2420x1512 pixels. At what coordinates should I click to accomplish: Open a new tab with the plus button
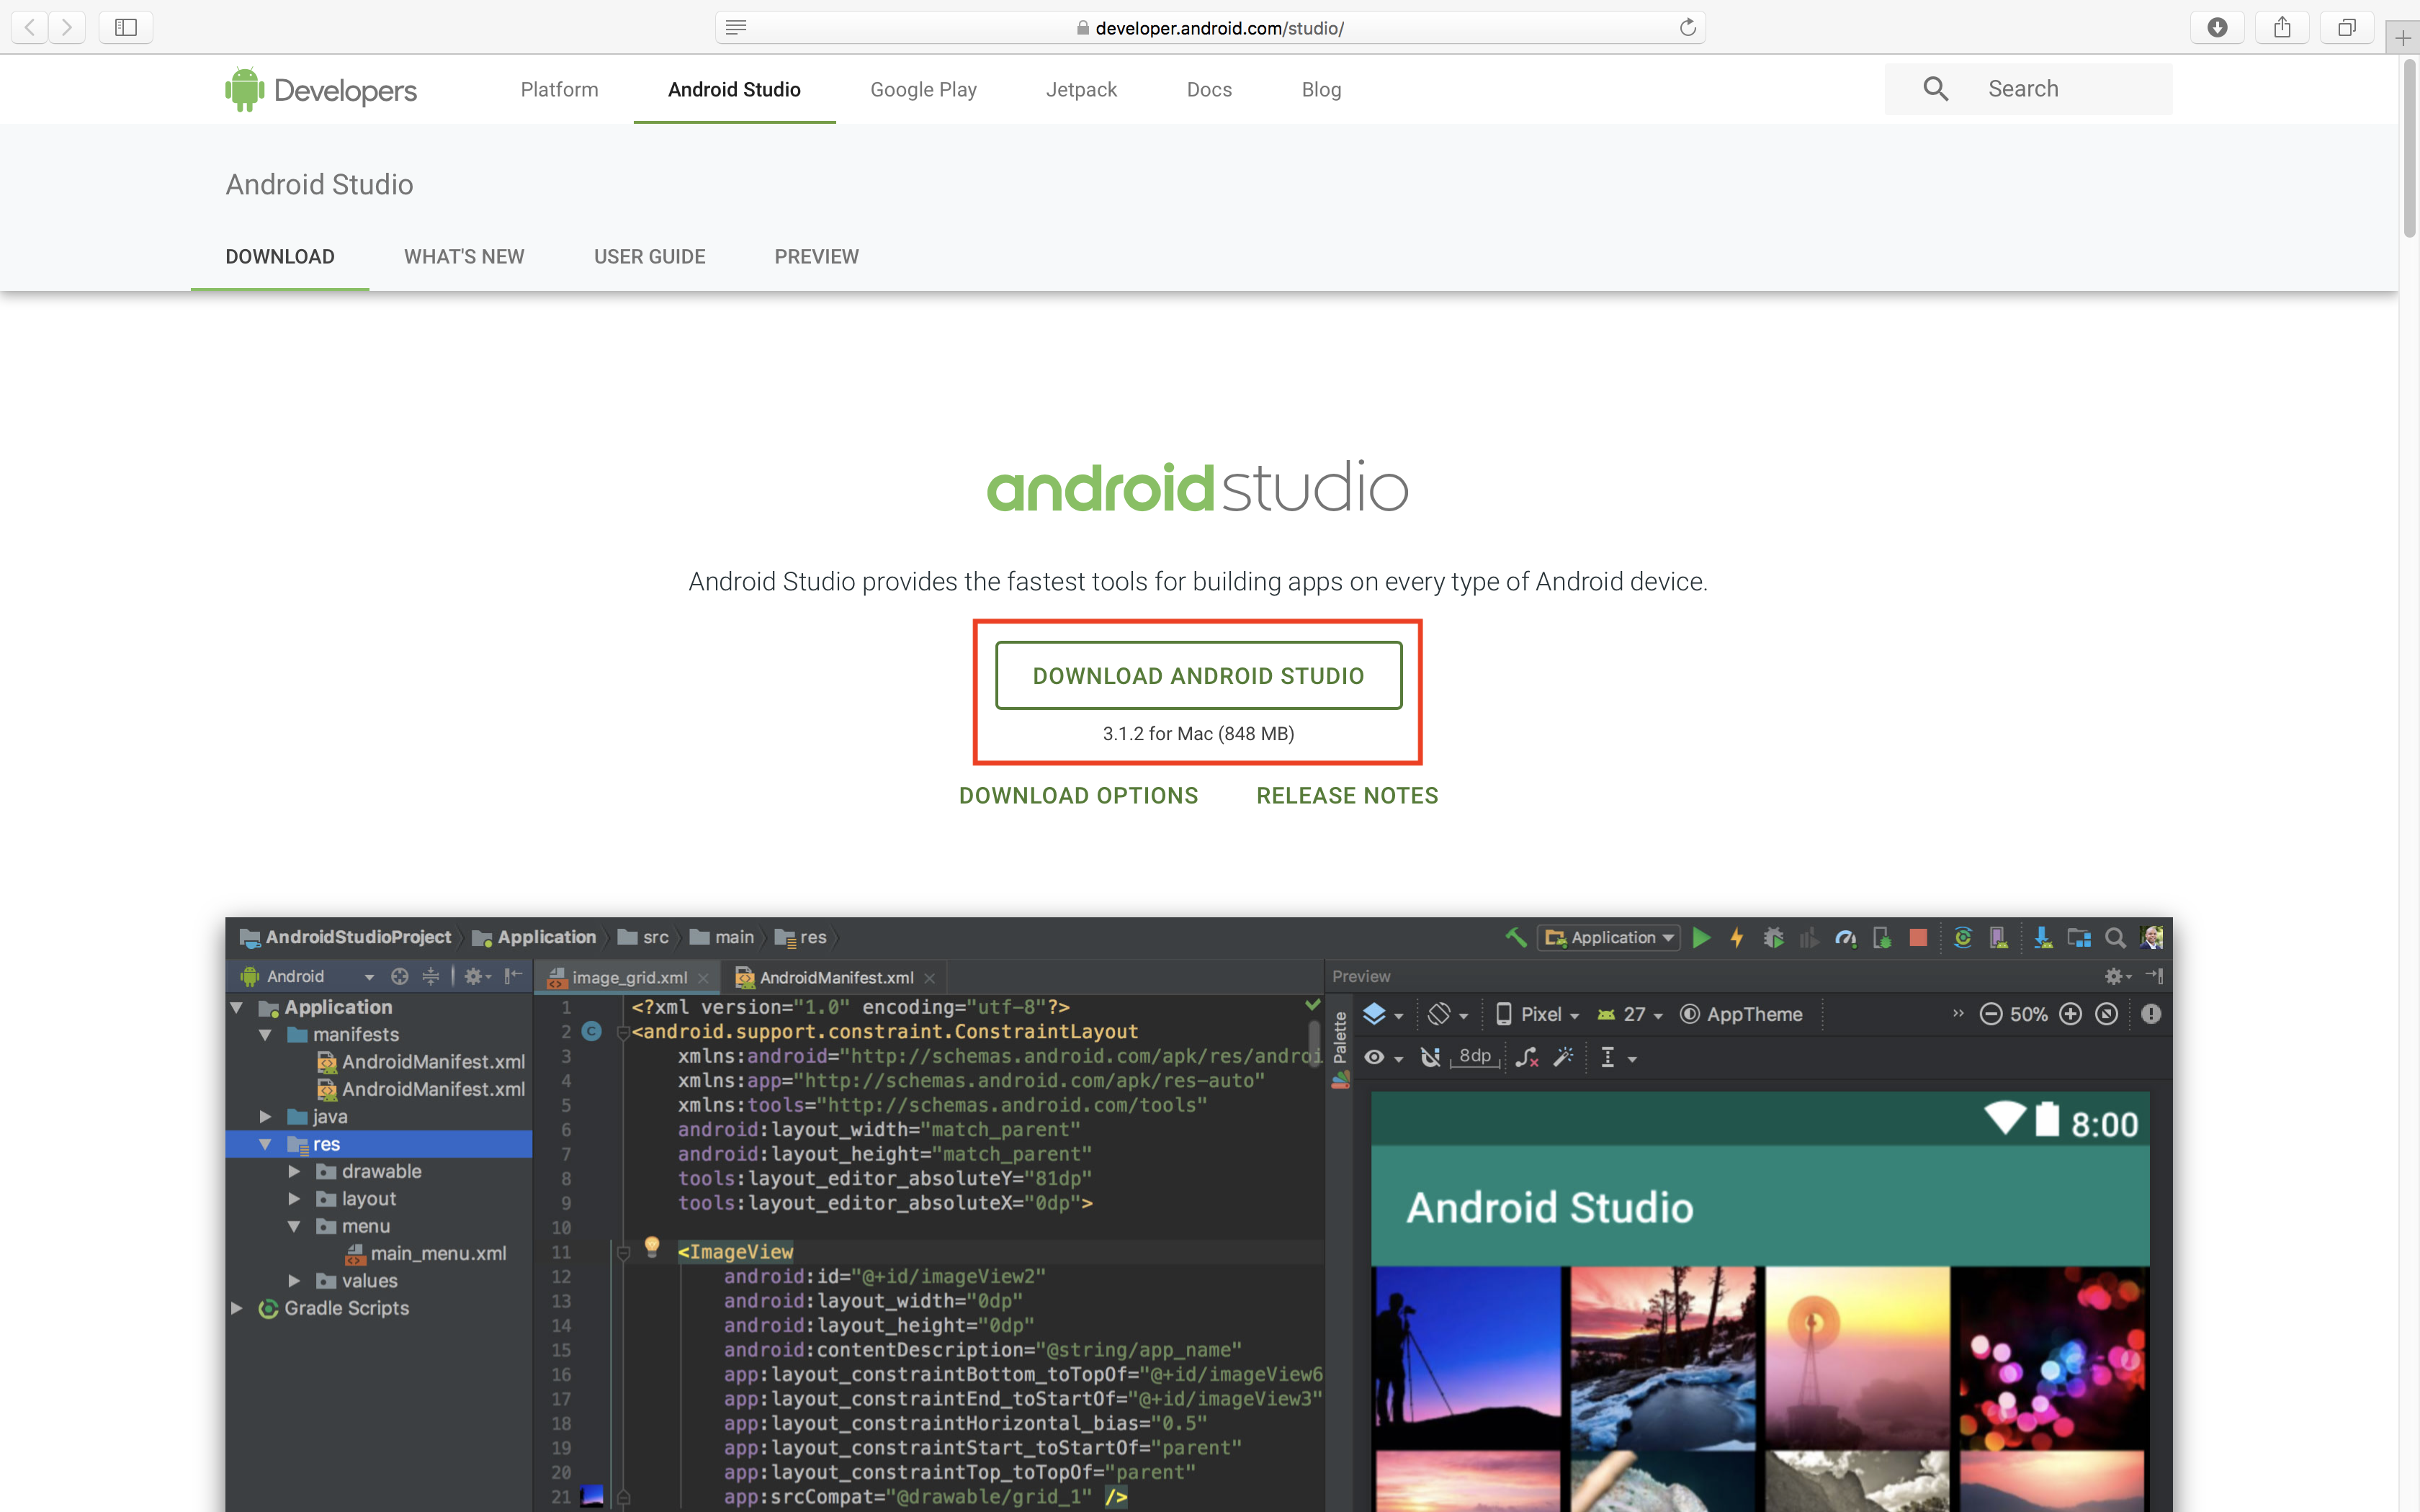(2403, 38)
